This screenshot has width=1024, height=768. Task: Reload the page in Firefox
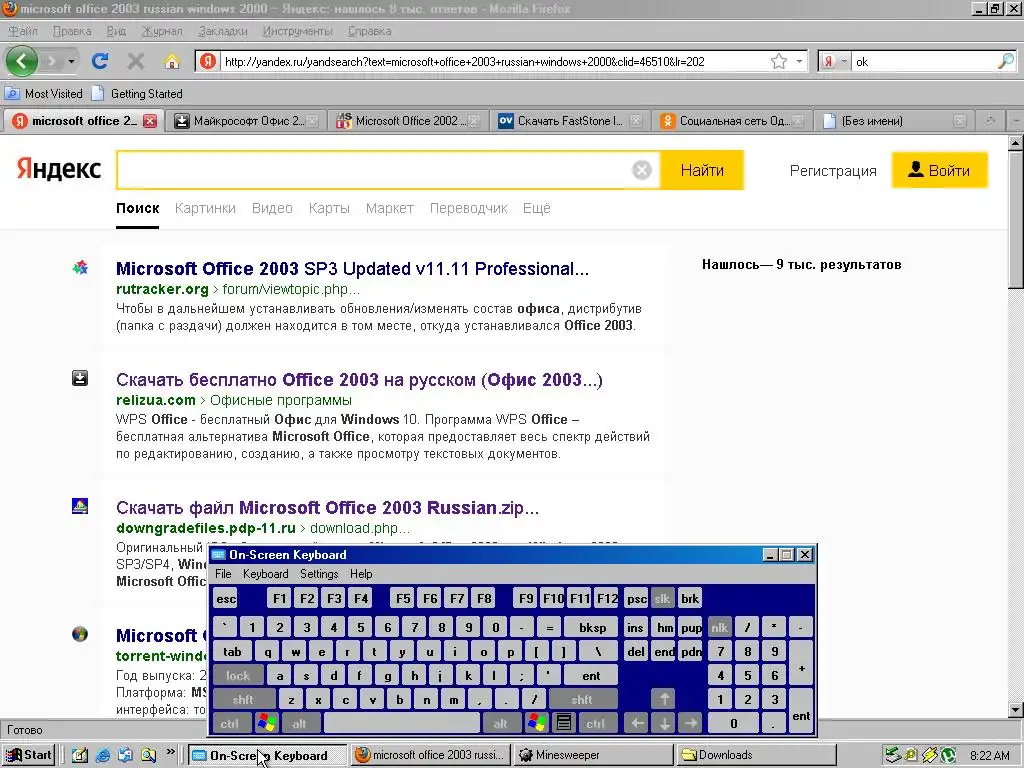[x=99, y=61]
